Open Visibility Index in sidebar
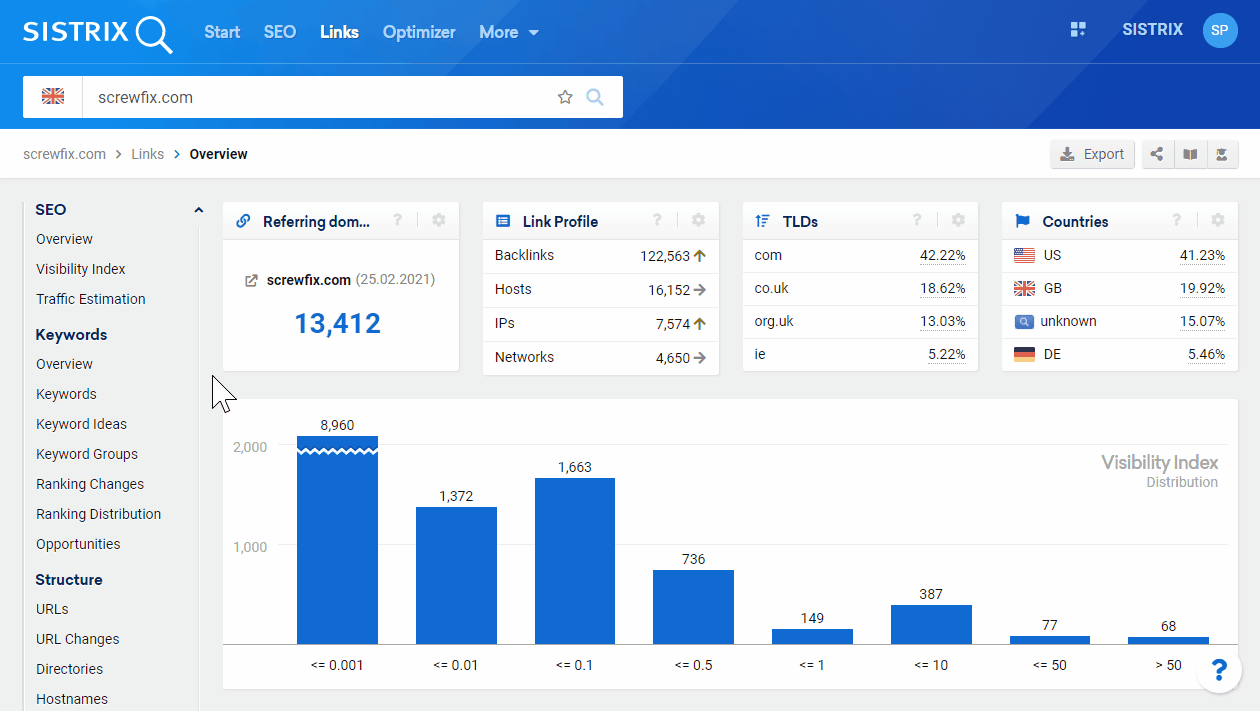This screenshot has width=1260, height=711. point(81,269)
